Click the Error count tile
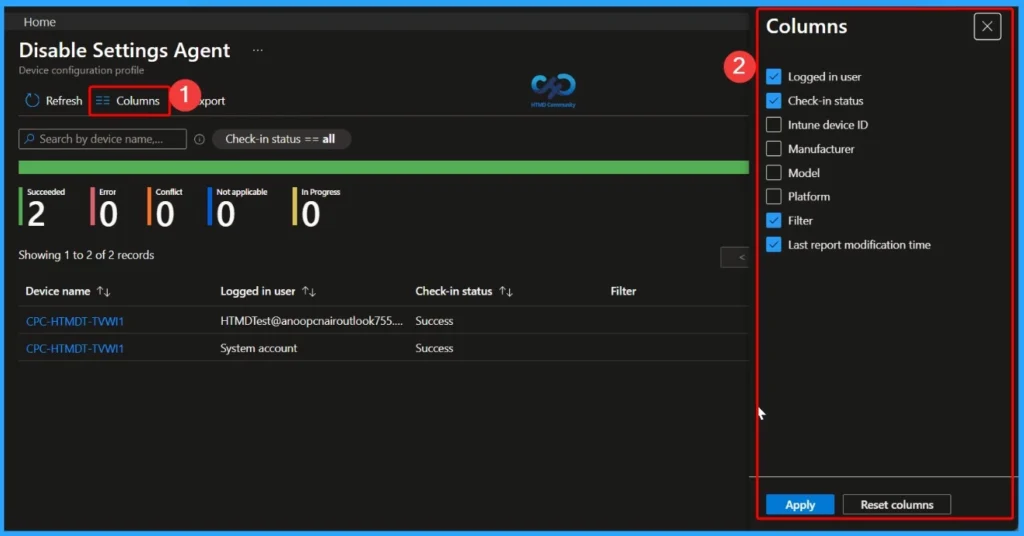 point(104,207)
